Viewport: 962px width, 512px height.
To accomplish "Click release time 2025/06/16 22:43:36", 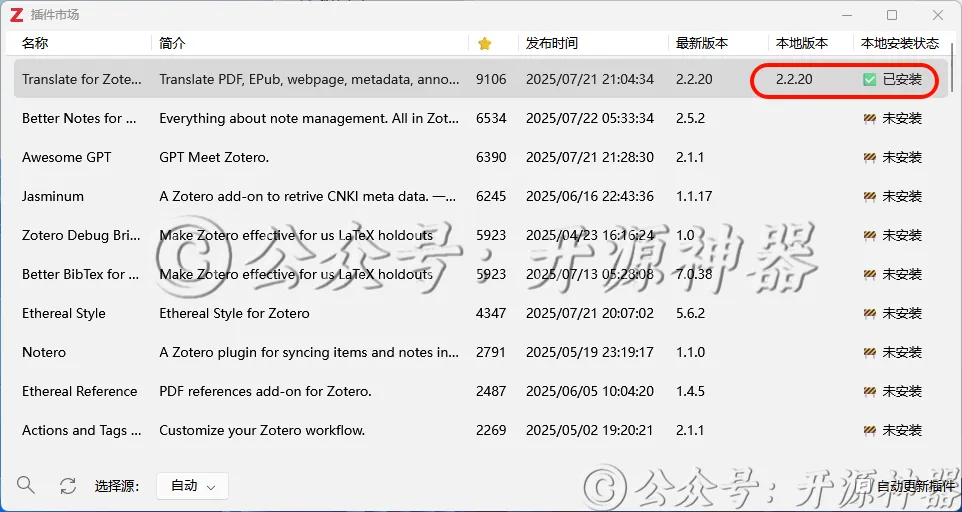I will [590, 196].
